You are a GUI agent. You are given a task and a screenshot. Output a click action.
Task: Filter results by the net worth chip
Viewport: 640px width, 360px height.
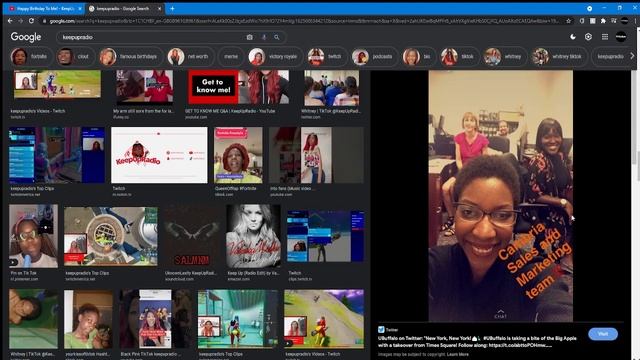click(x=190, y=56)
